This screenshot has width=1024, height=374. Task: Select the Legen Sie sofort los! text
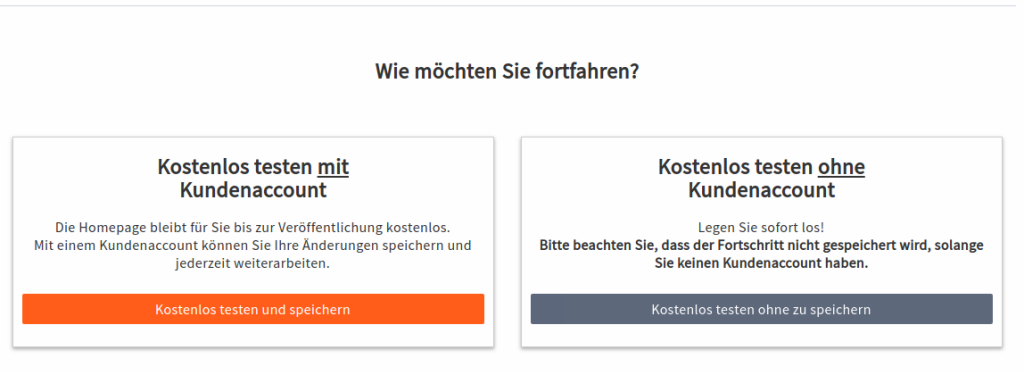pyautogui.click(x=761, y=228)
